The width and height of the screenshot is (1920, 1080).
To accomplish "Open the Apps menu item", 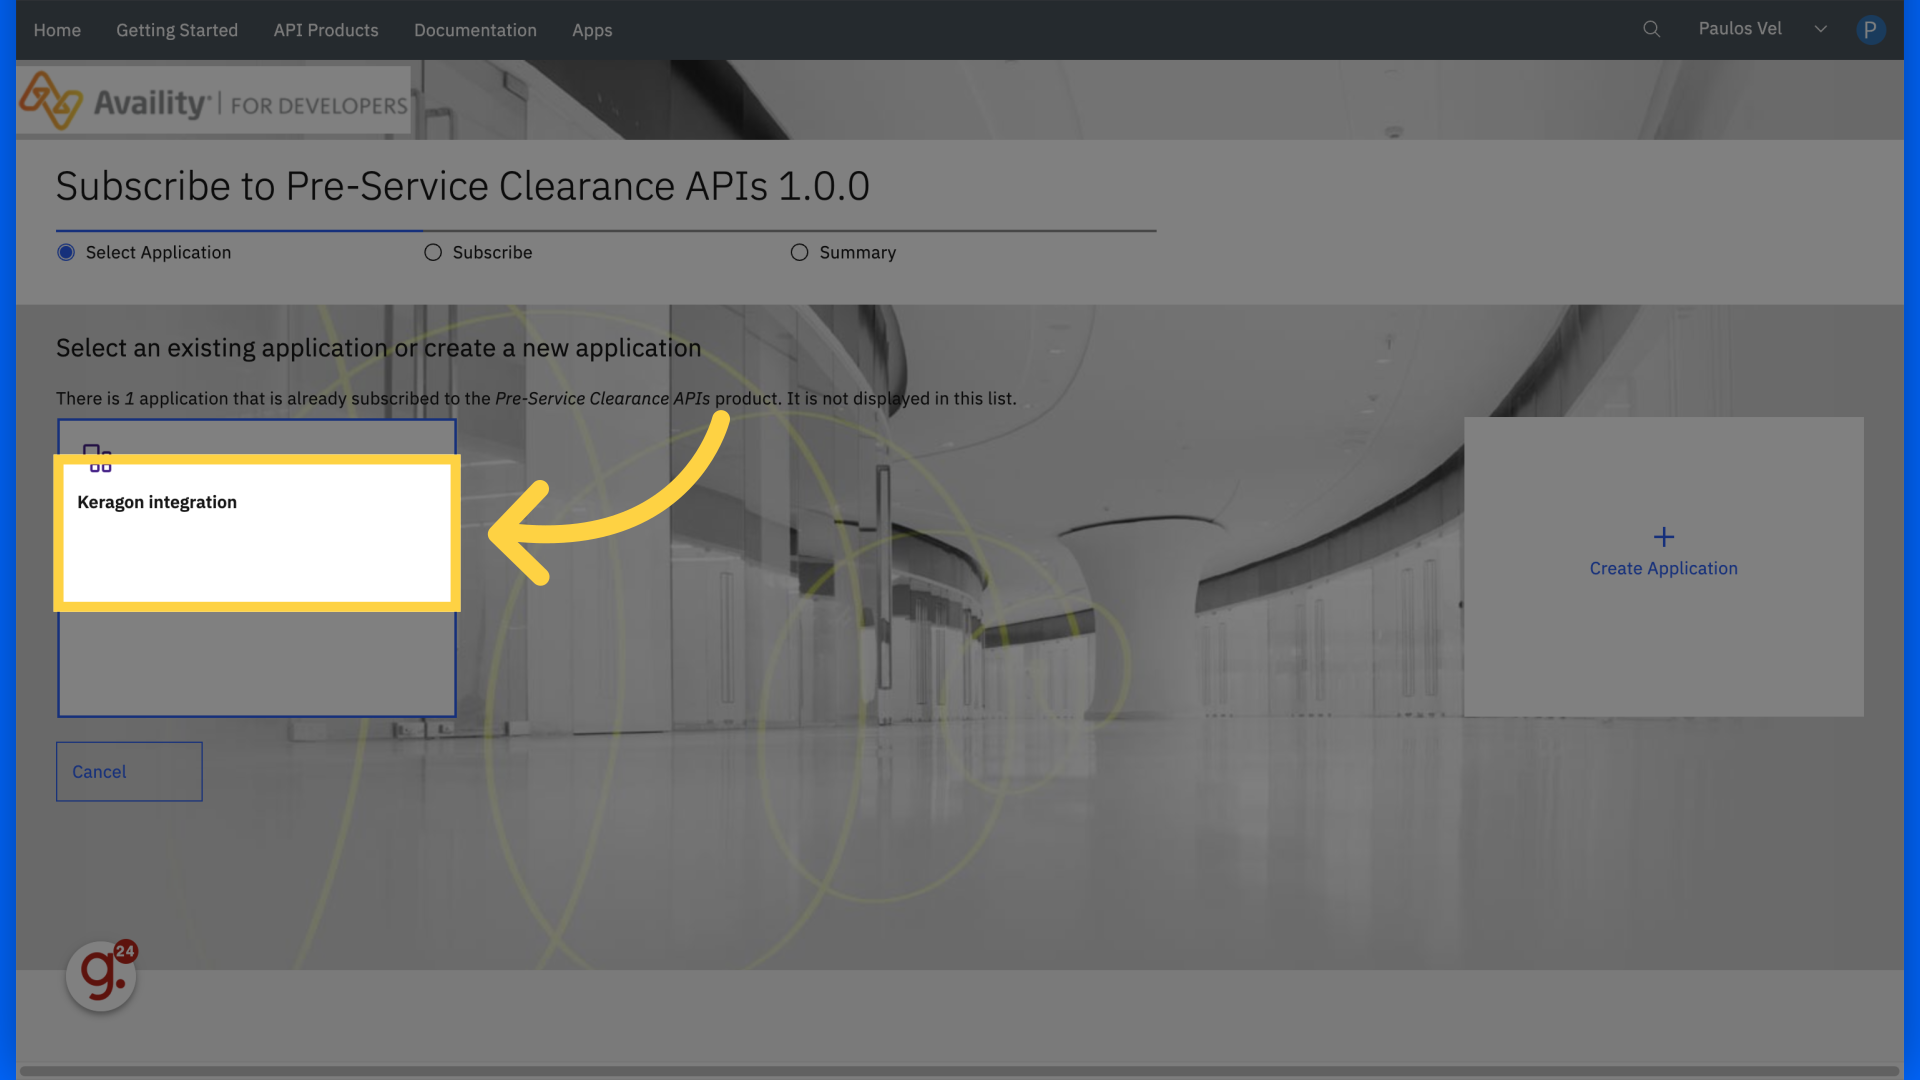I will coord(592,30).
